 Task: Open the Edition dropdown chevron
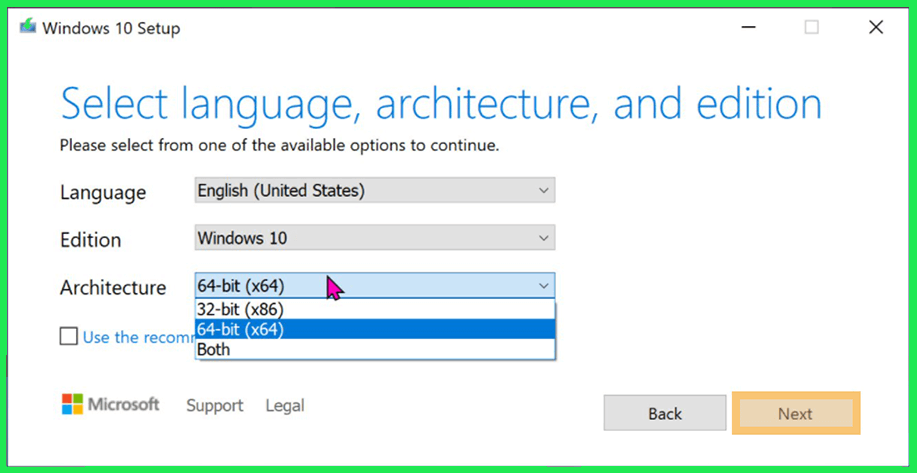tap(543, 238)
